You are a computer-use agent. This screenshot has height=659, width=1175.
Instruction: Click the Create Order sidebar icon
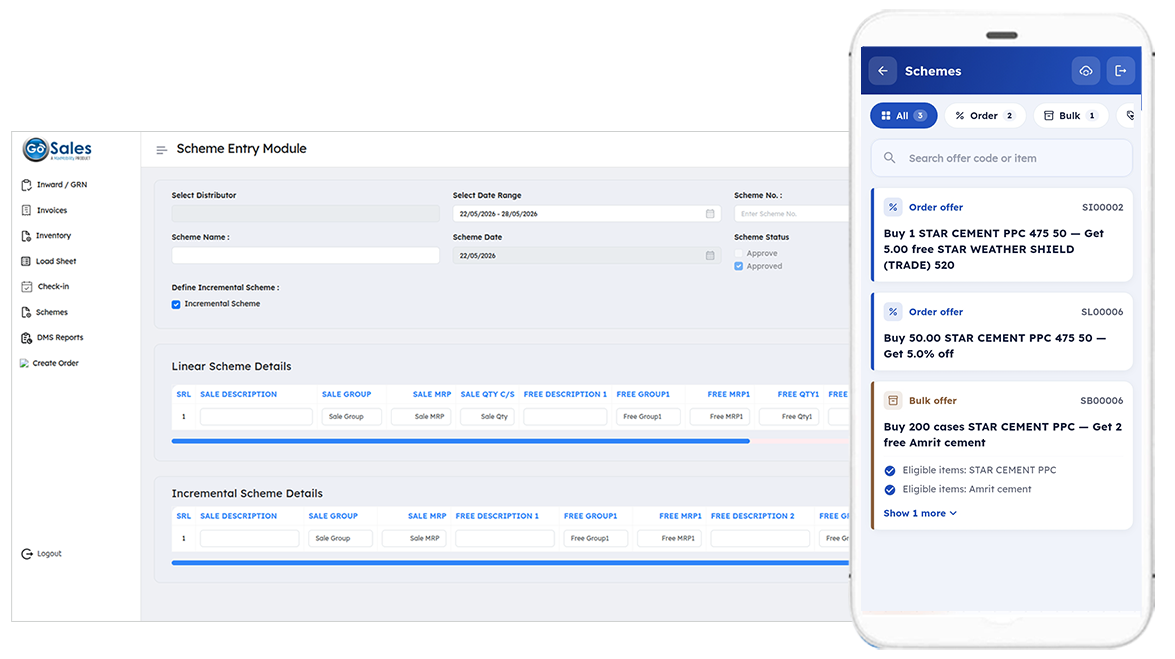click(24, 363)
